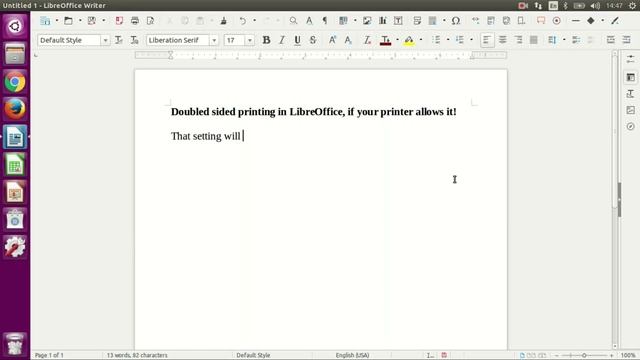Open undo history dropdown arrow
Image resolution: width=640 pixels, height=360 pixels.
coord(254,20)
